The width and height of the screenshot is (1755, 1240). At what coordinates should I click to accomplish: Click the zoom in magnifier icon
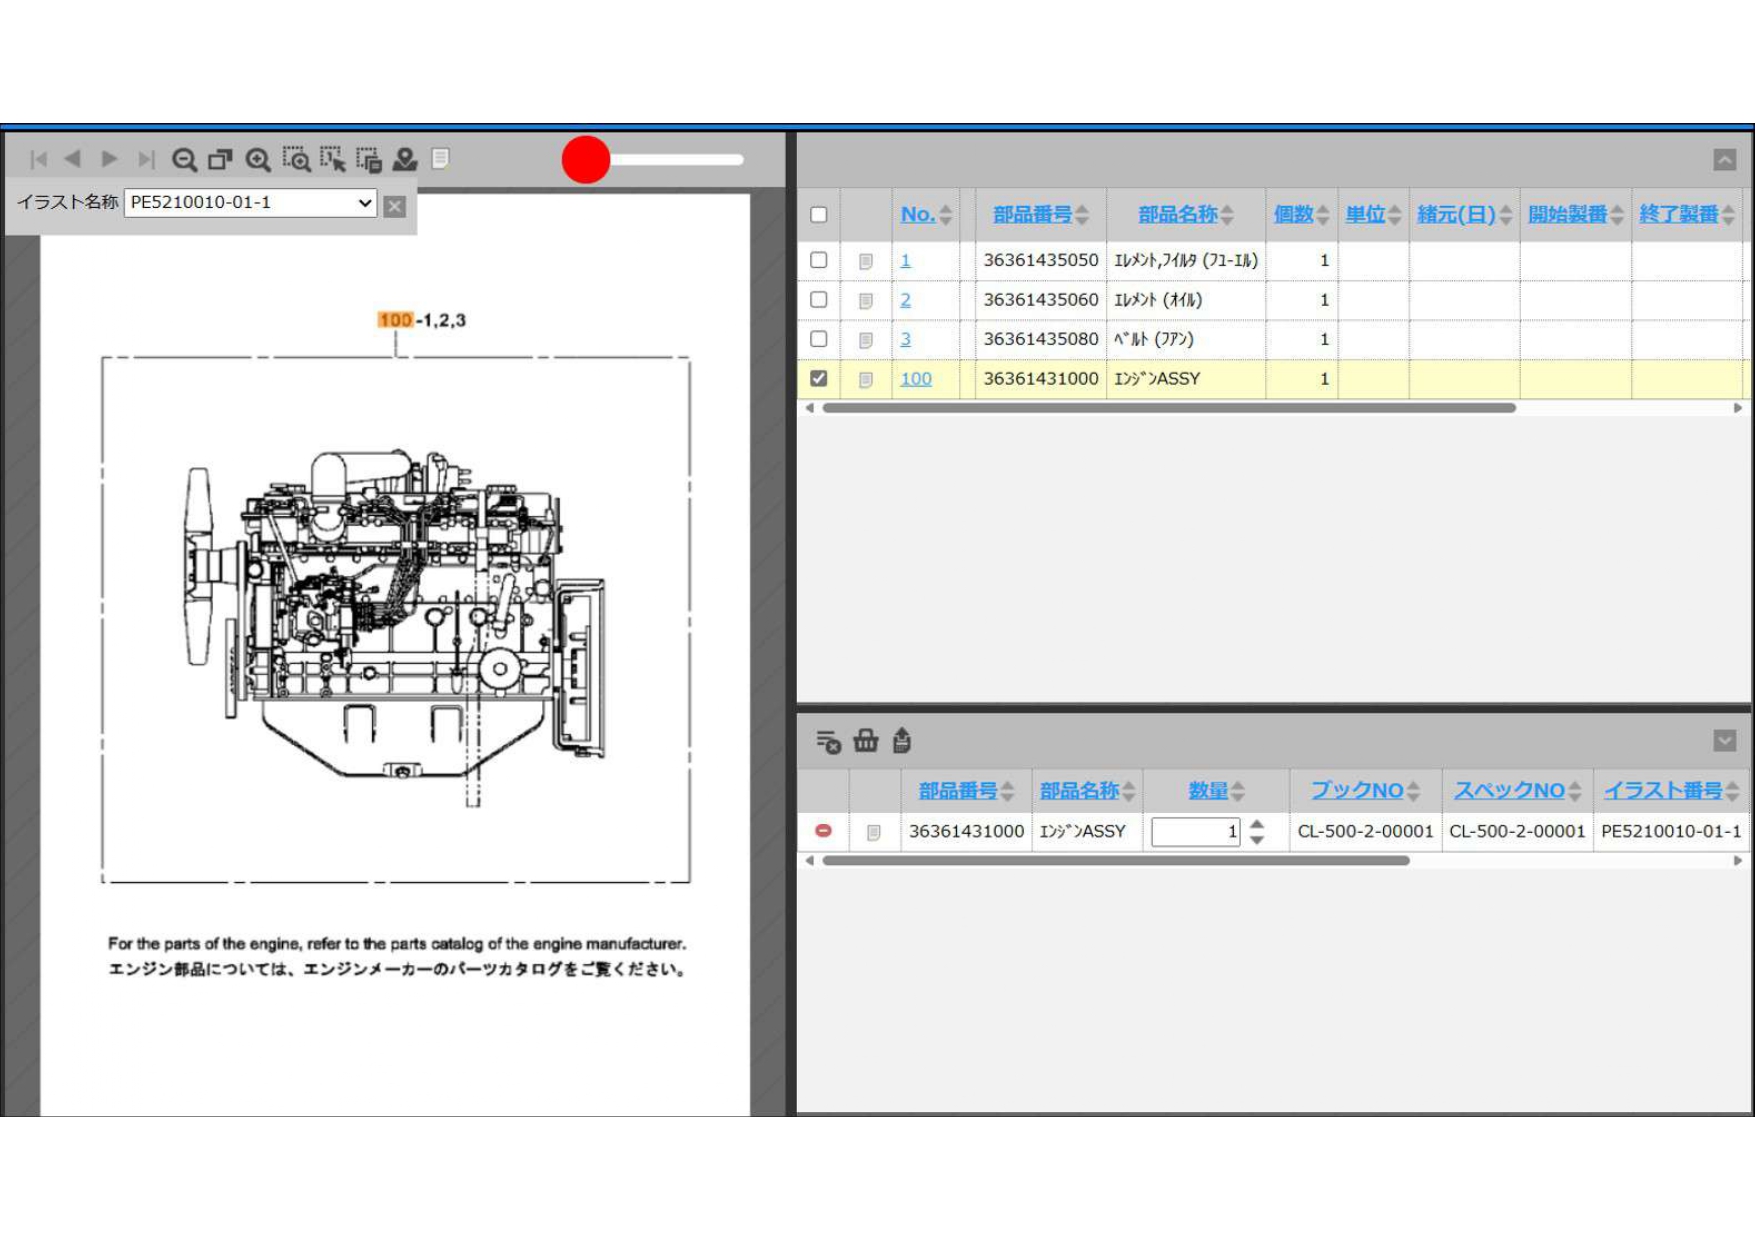click(x=258, y=160)
